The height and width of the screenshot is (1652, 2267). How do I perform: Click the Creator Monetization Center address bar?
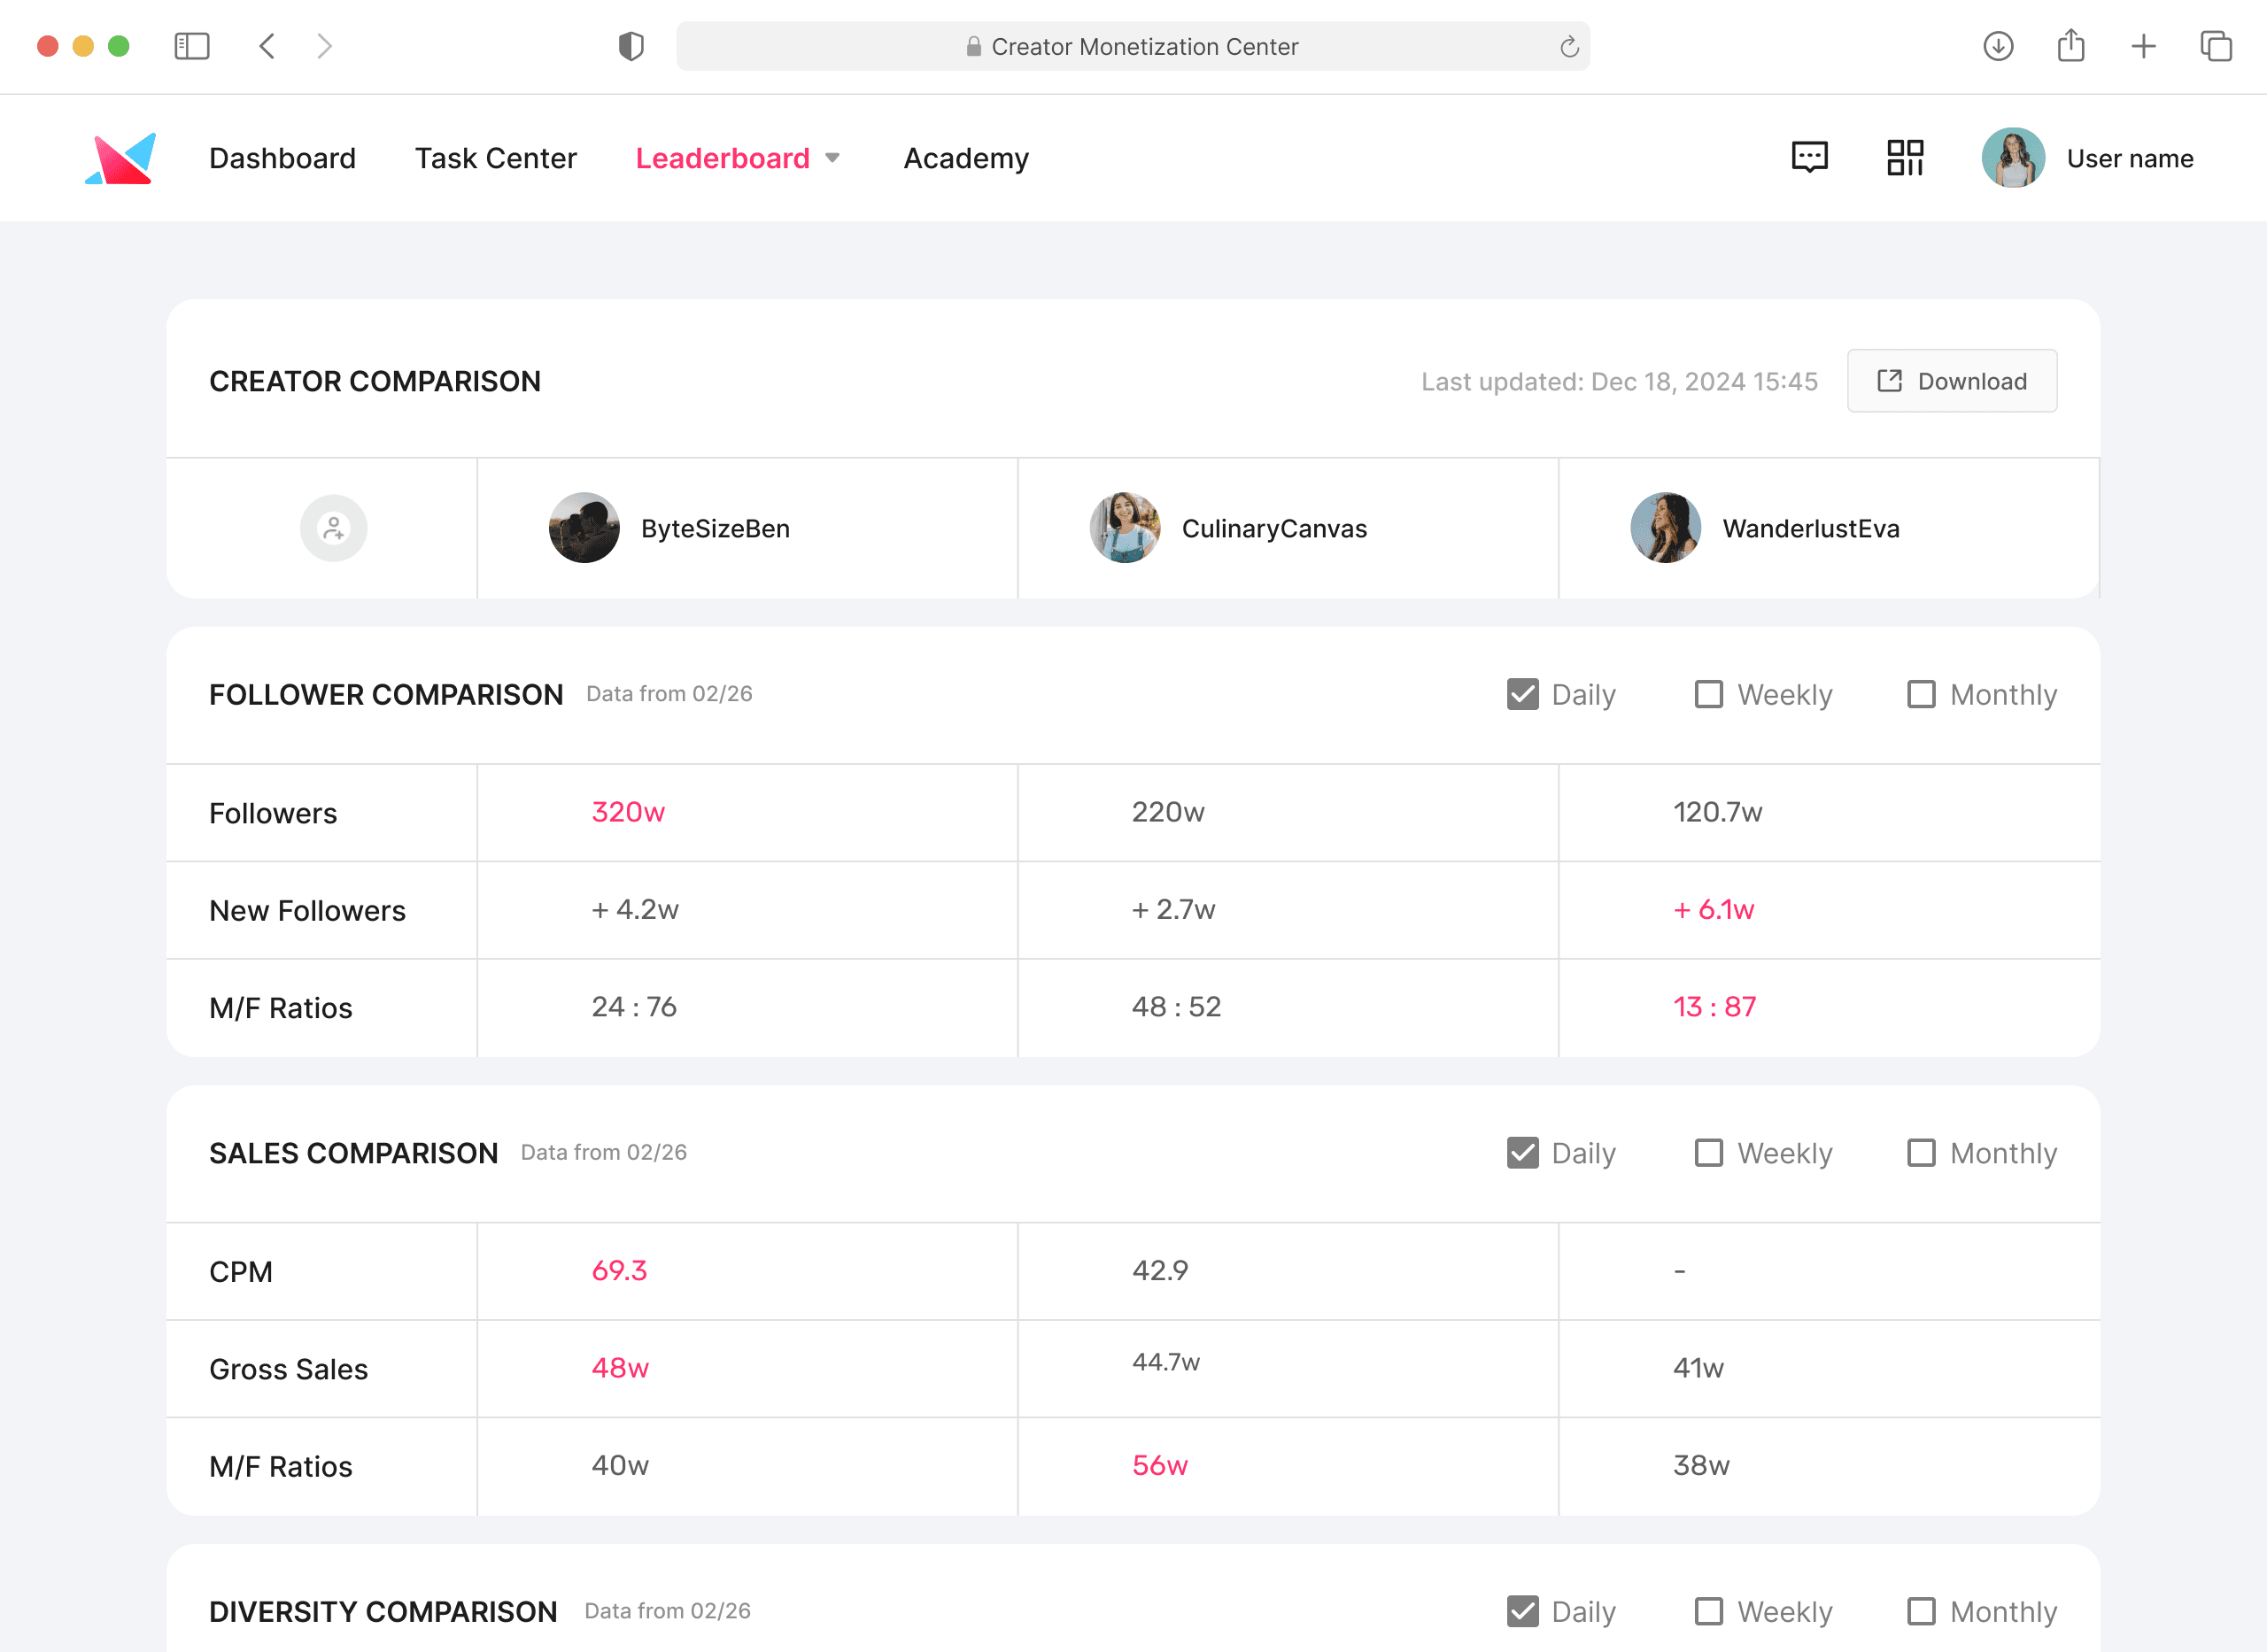pos(1133,46)
